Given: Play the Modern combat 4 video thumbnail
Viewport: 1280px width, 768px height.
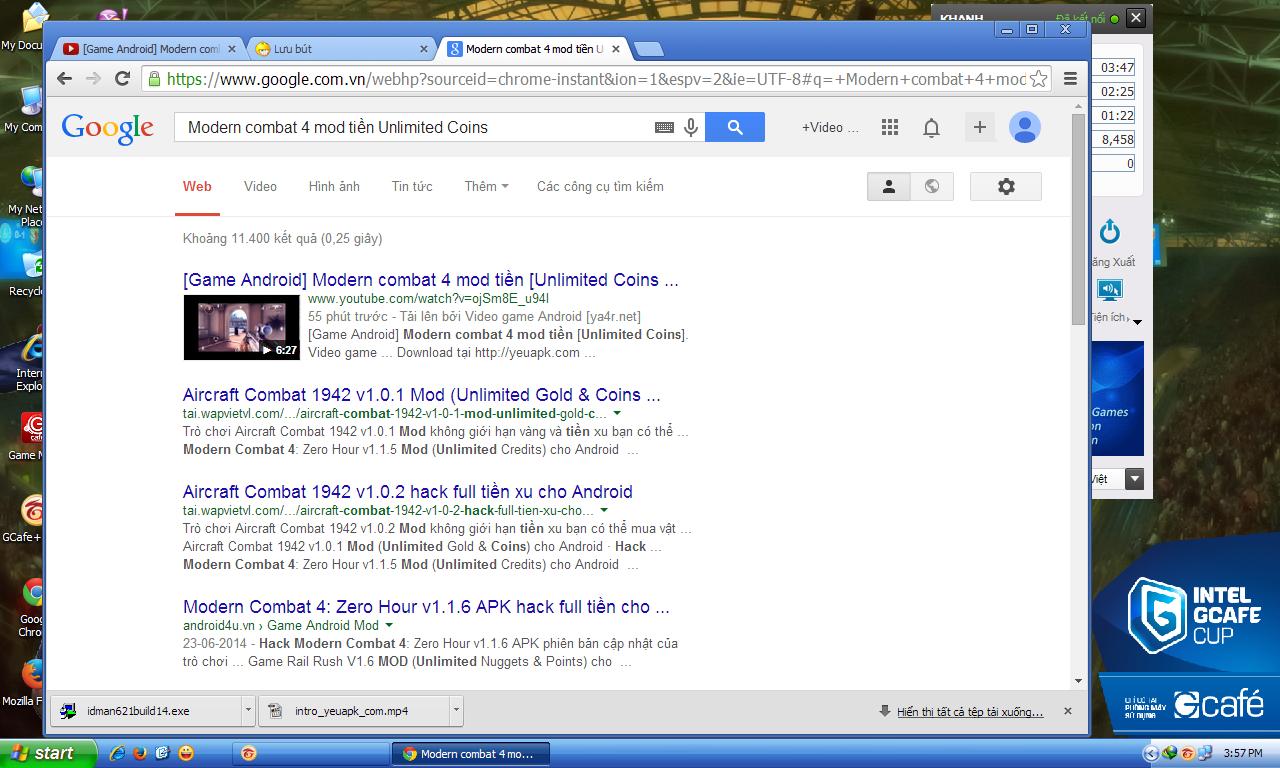Looking at the screenshot, I should tap(241, 327).
